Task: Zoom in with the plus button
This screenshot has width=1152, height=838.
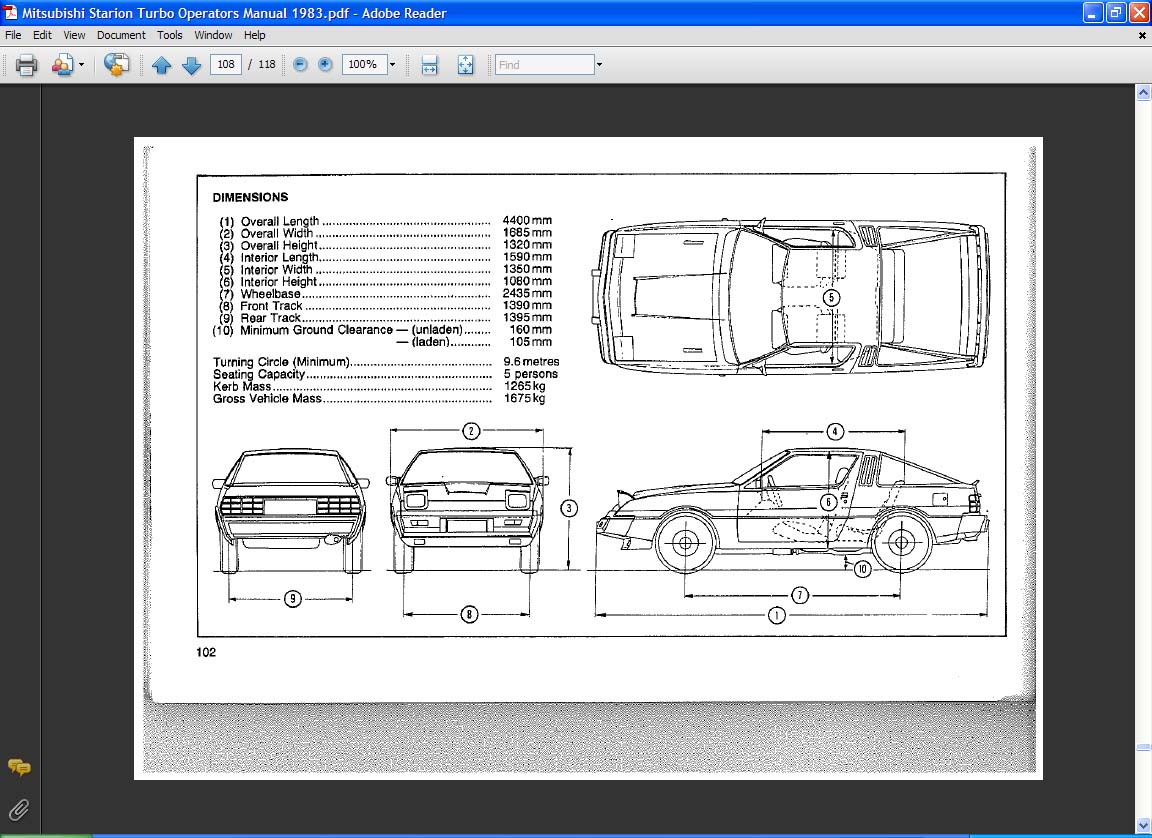Action: (325, 65)
